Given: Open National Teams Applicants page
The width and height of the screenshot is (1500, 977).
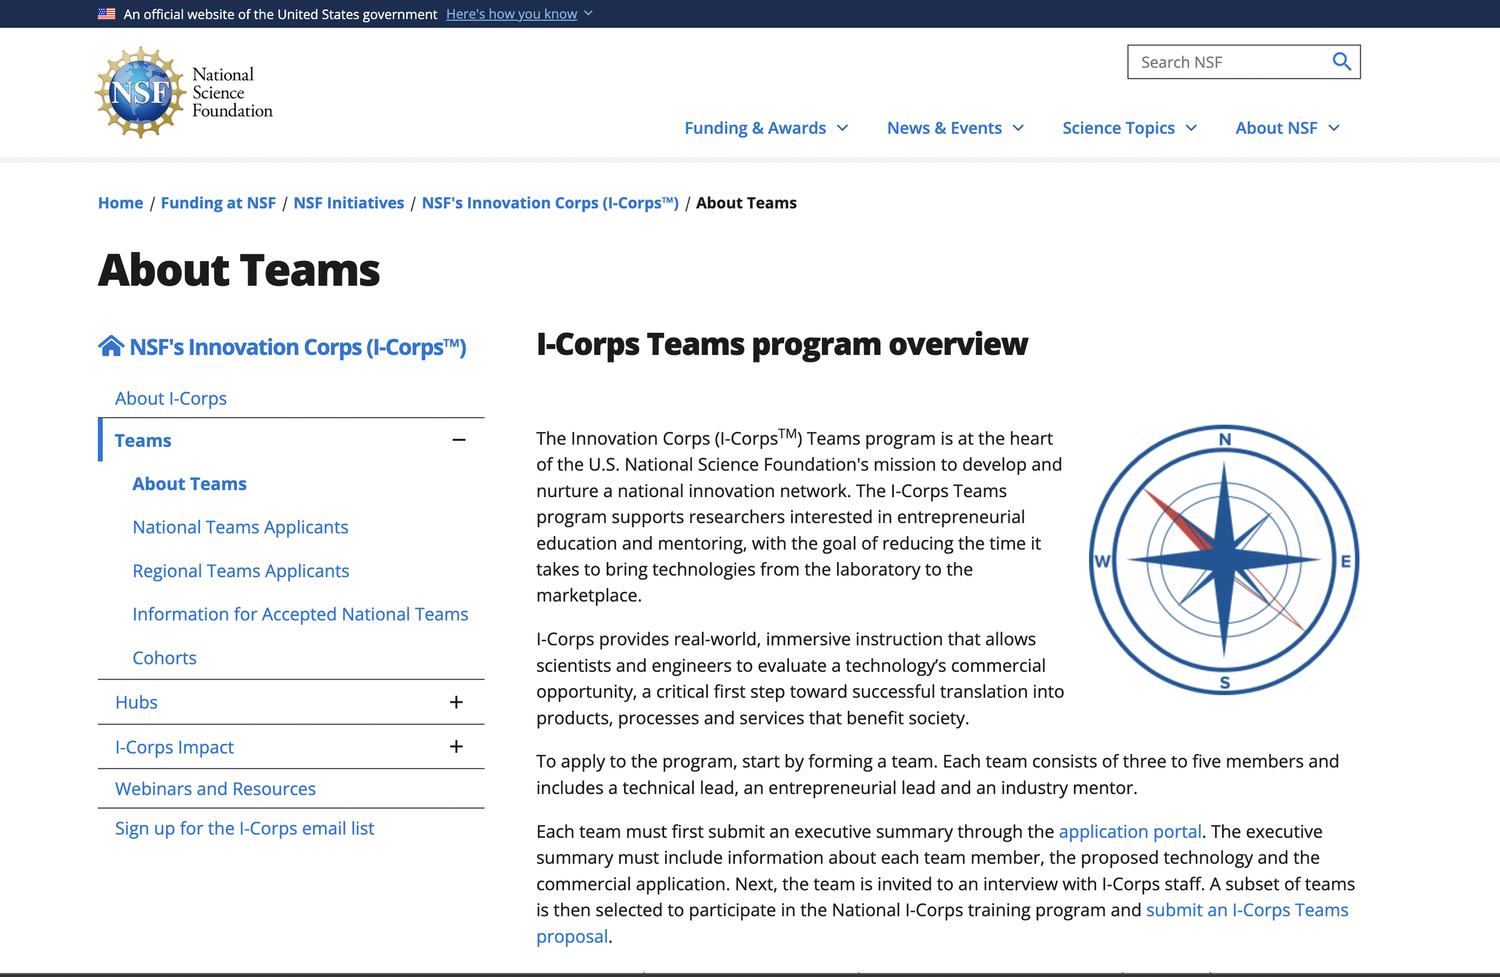Looking at the screenshot, I should click(241, 527).
